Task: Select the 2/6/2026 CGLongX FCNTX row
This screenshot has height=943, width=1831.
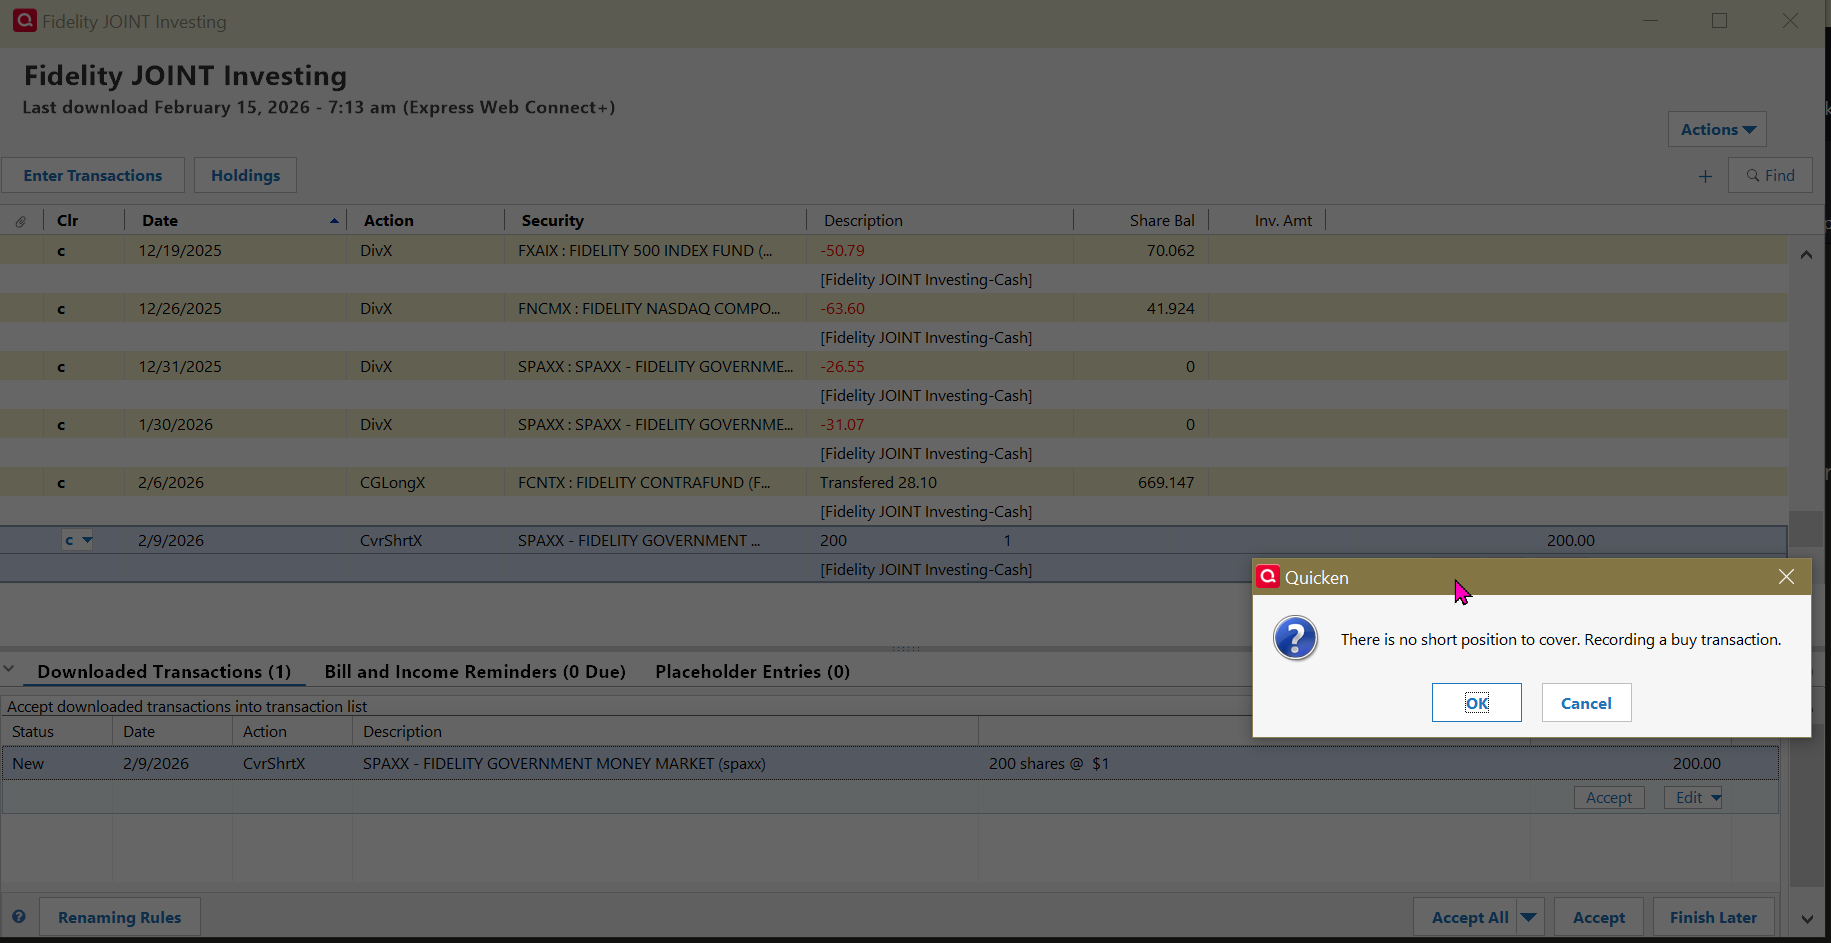Action: [893, 483]
